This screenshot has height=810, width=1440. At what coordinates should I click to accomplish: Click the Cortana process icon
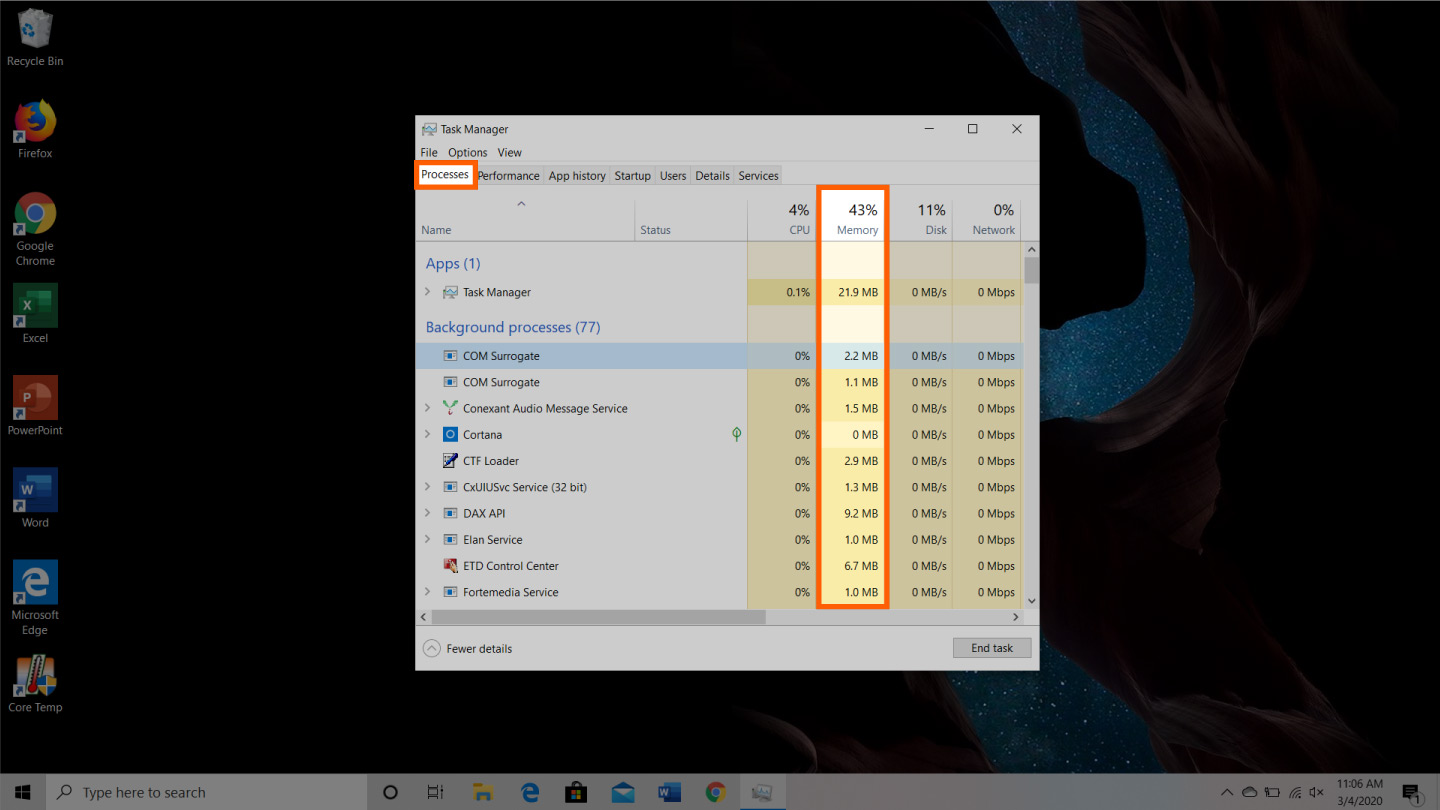pyautogui.click(x=450, y=434)
